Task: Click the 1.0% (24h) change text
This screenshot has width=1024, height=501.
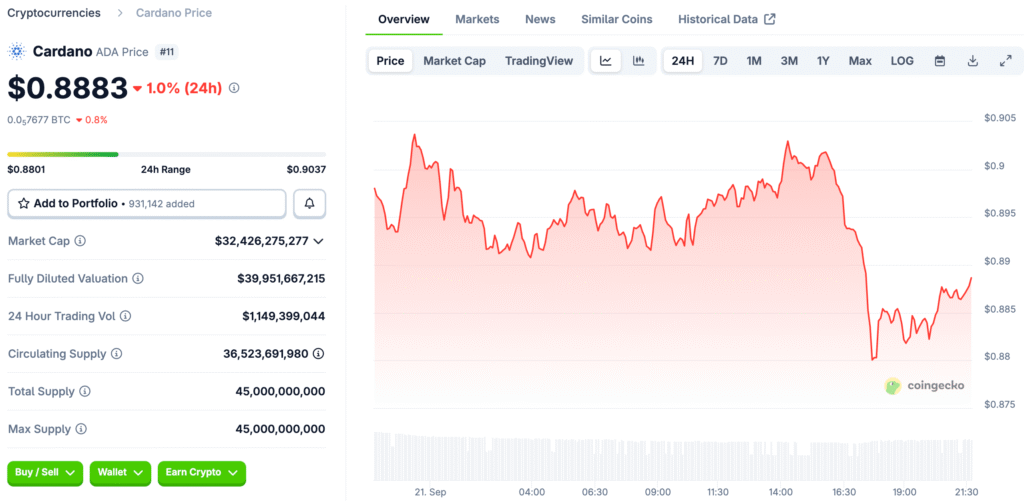Action: 184,88
